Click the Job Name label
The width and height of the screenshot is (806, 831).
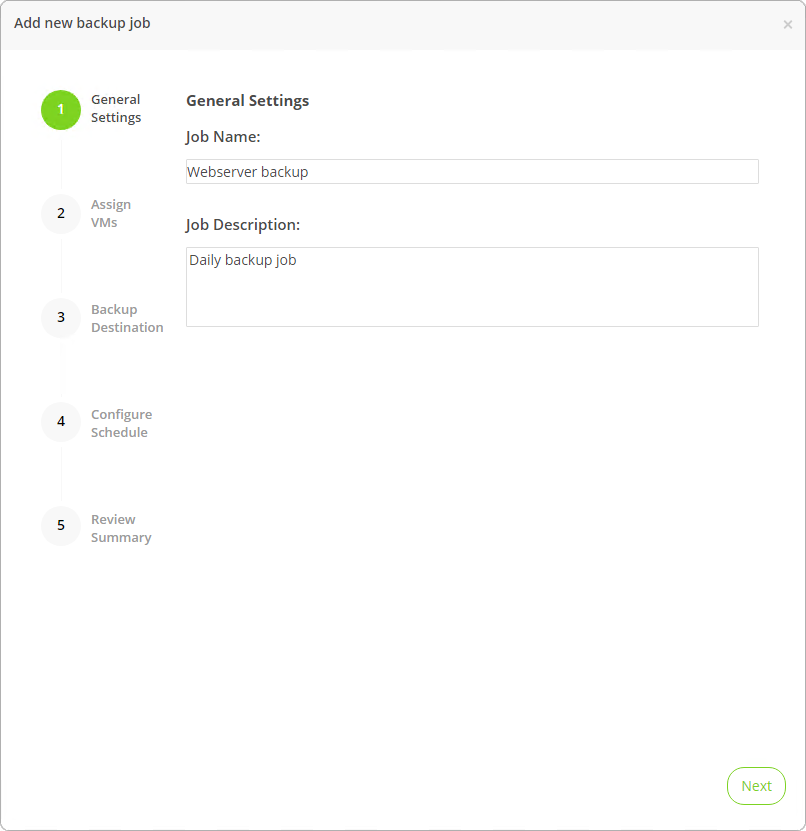point(223,137)
